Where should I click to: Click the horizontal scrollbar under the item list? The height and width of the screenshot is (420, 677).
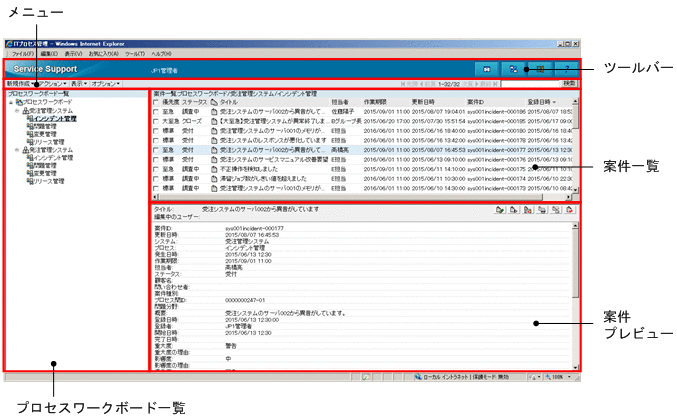[362, 197]
